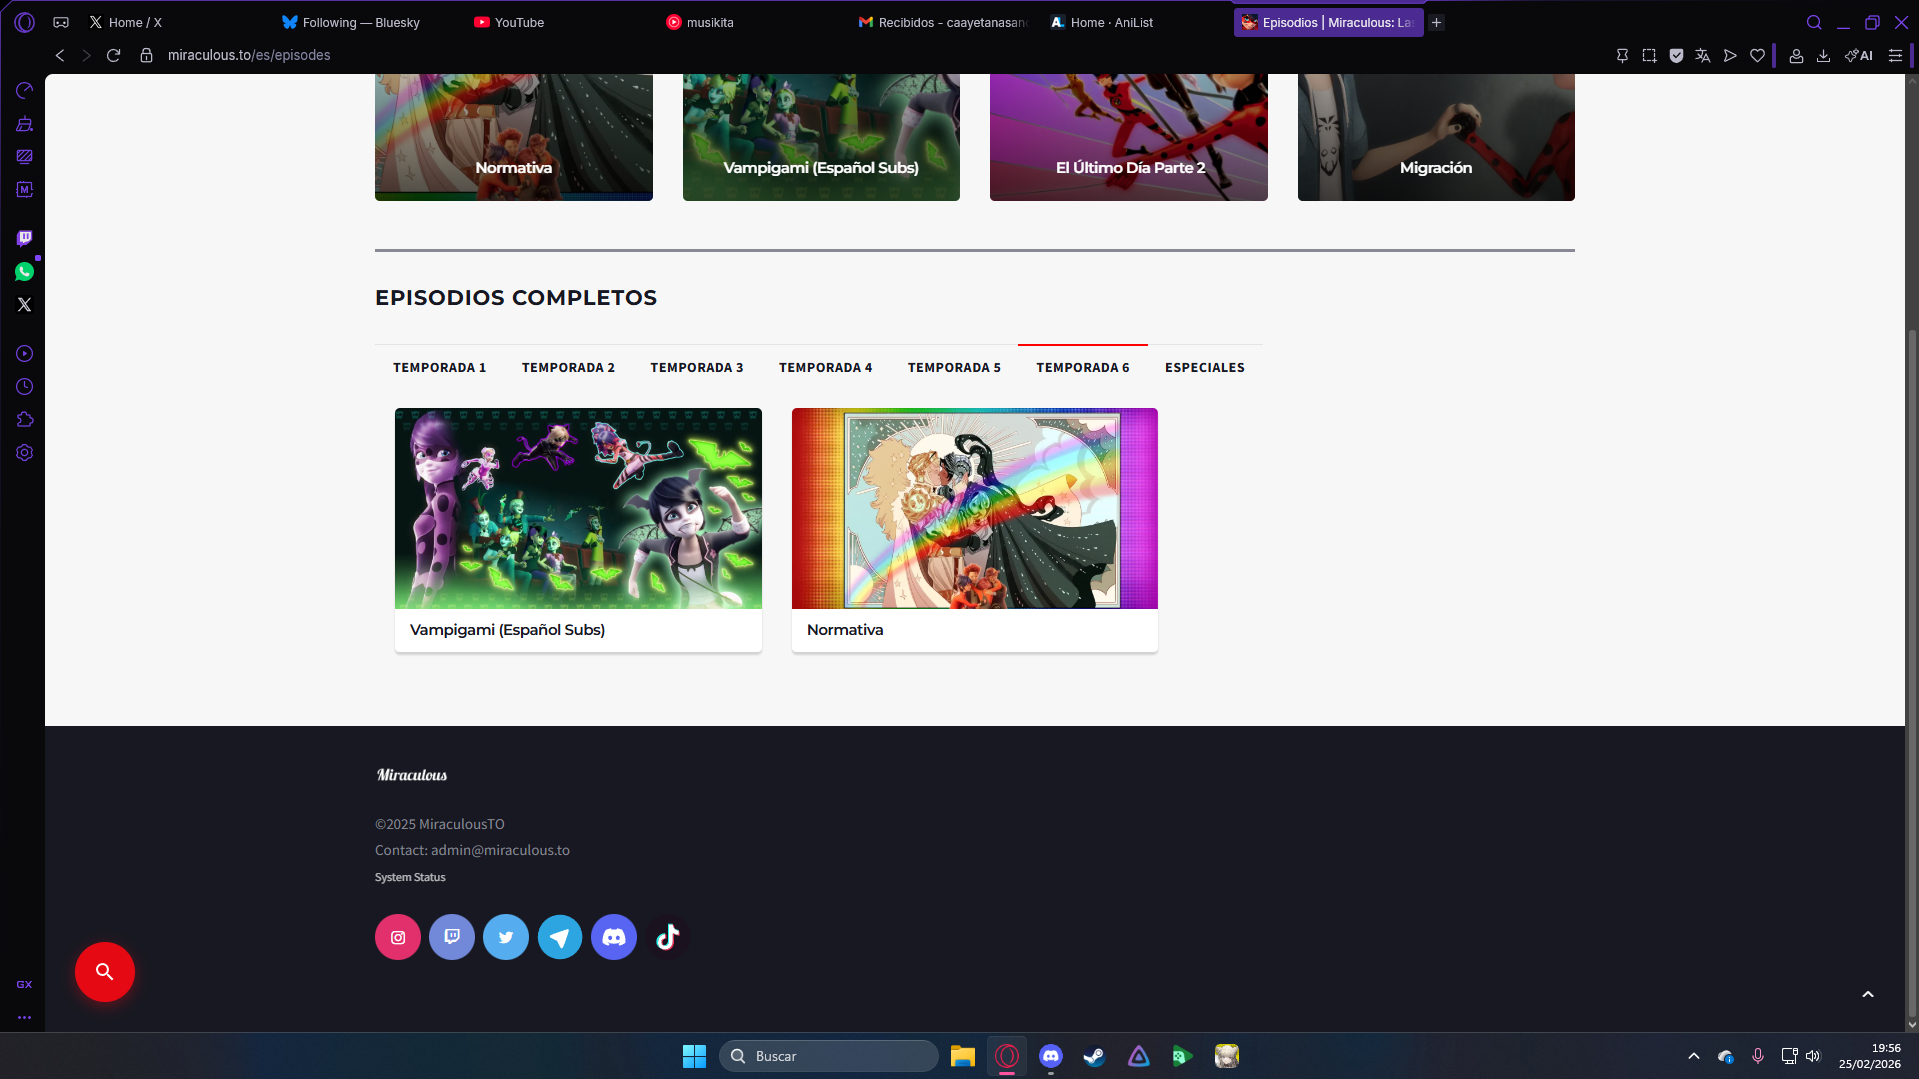Image resolution: width=1919 pixels, height=1079 pixels.
Task: Switch to the YouTube browser tab
Action: click(x=519, y=22)
